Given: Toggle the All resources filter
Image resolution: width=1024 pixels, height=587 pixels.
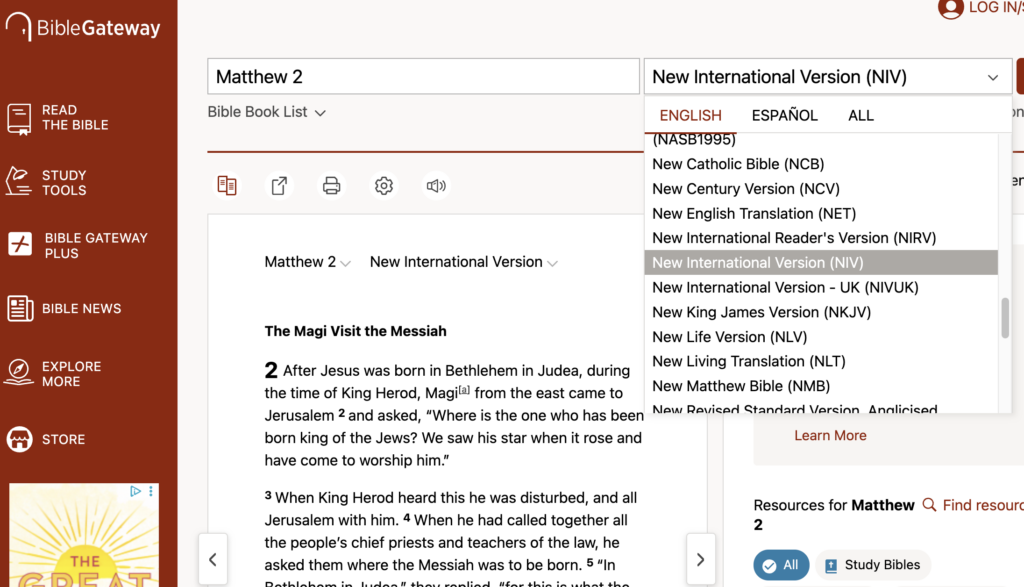Looking at the screenshot, I should point(781,565).
